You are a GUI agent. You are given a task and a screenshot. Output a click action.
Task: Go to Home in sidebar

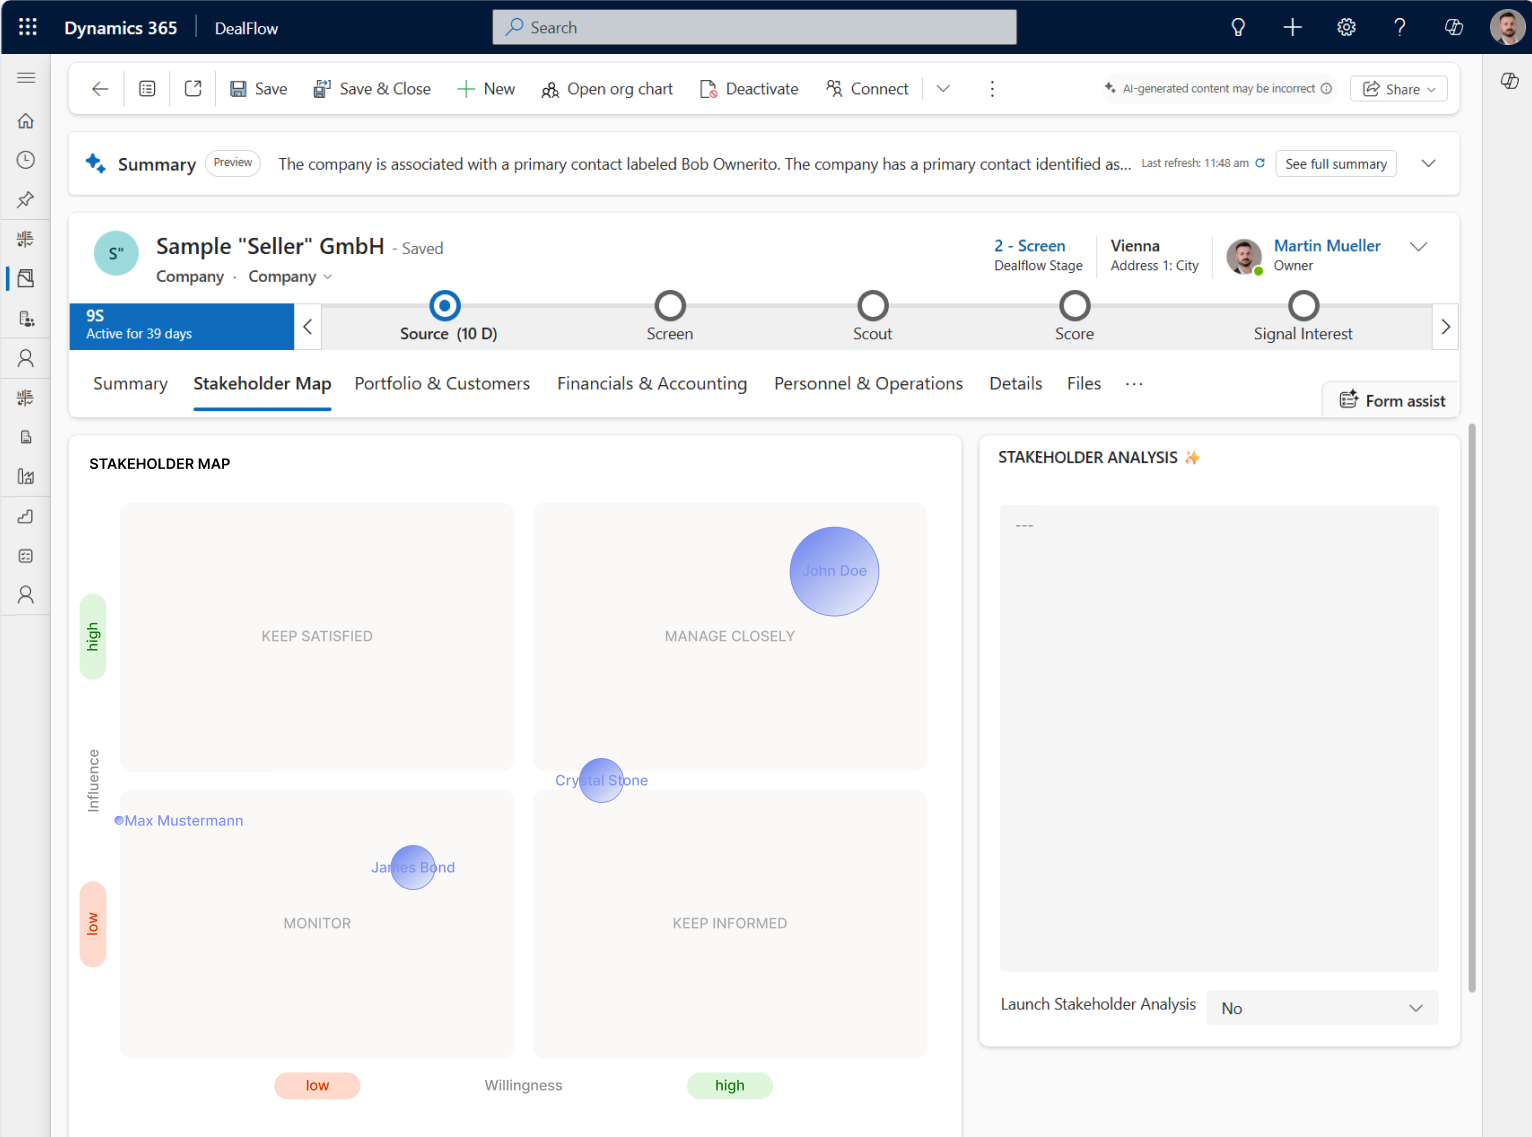26,121
